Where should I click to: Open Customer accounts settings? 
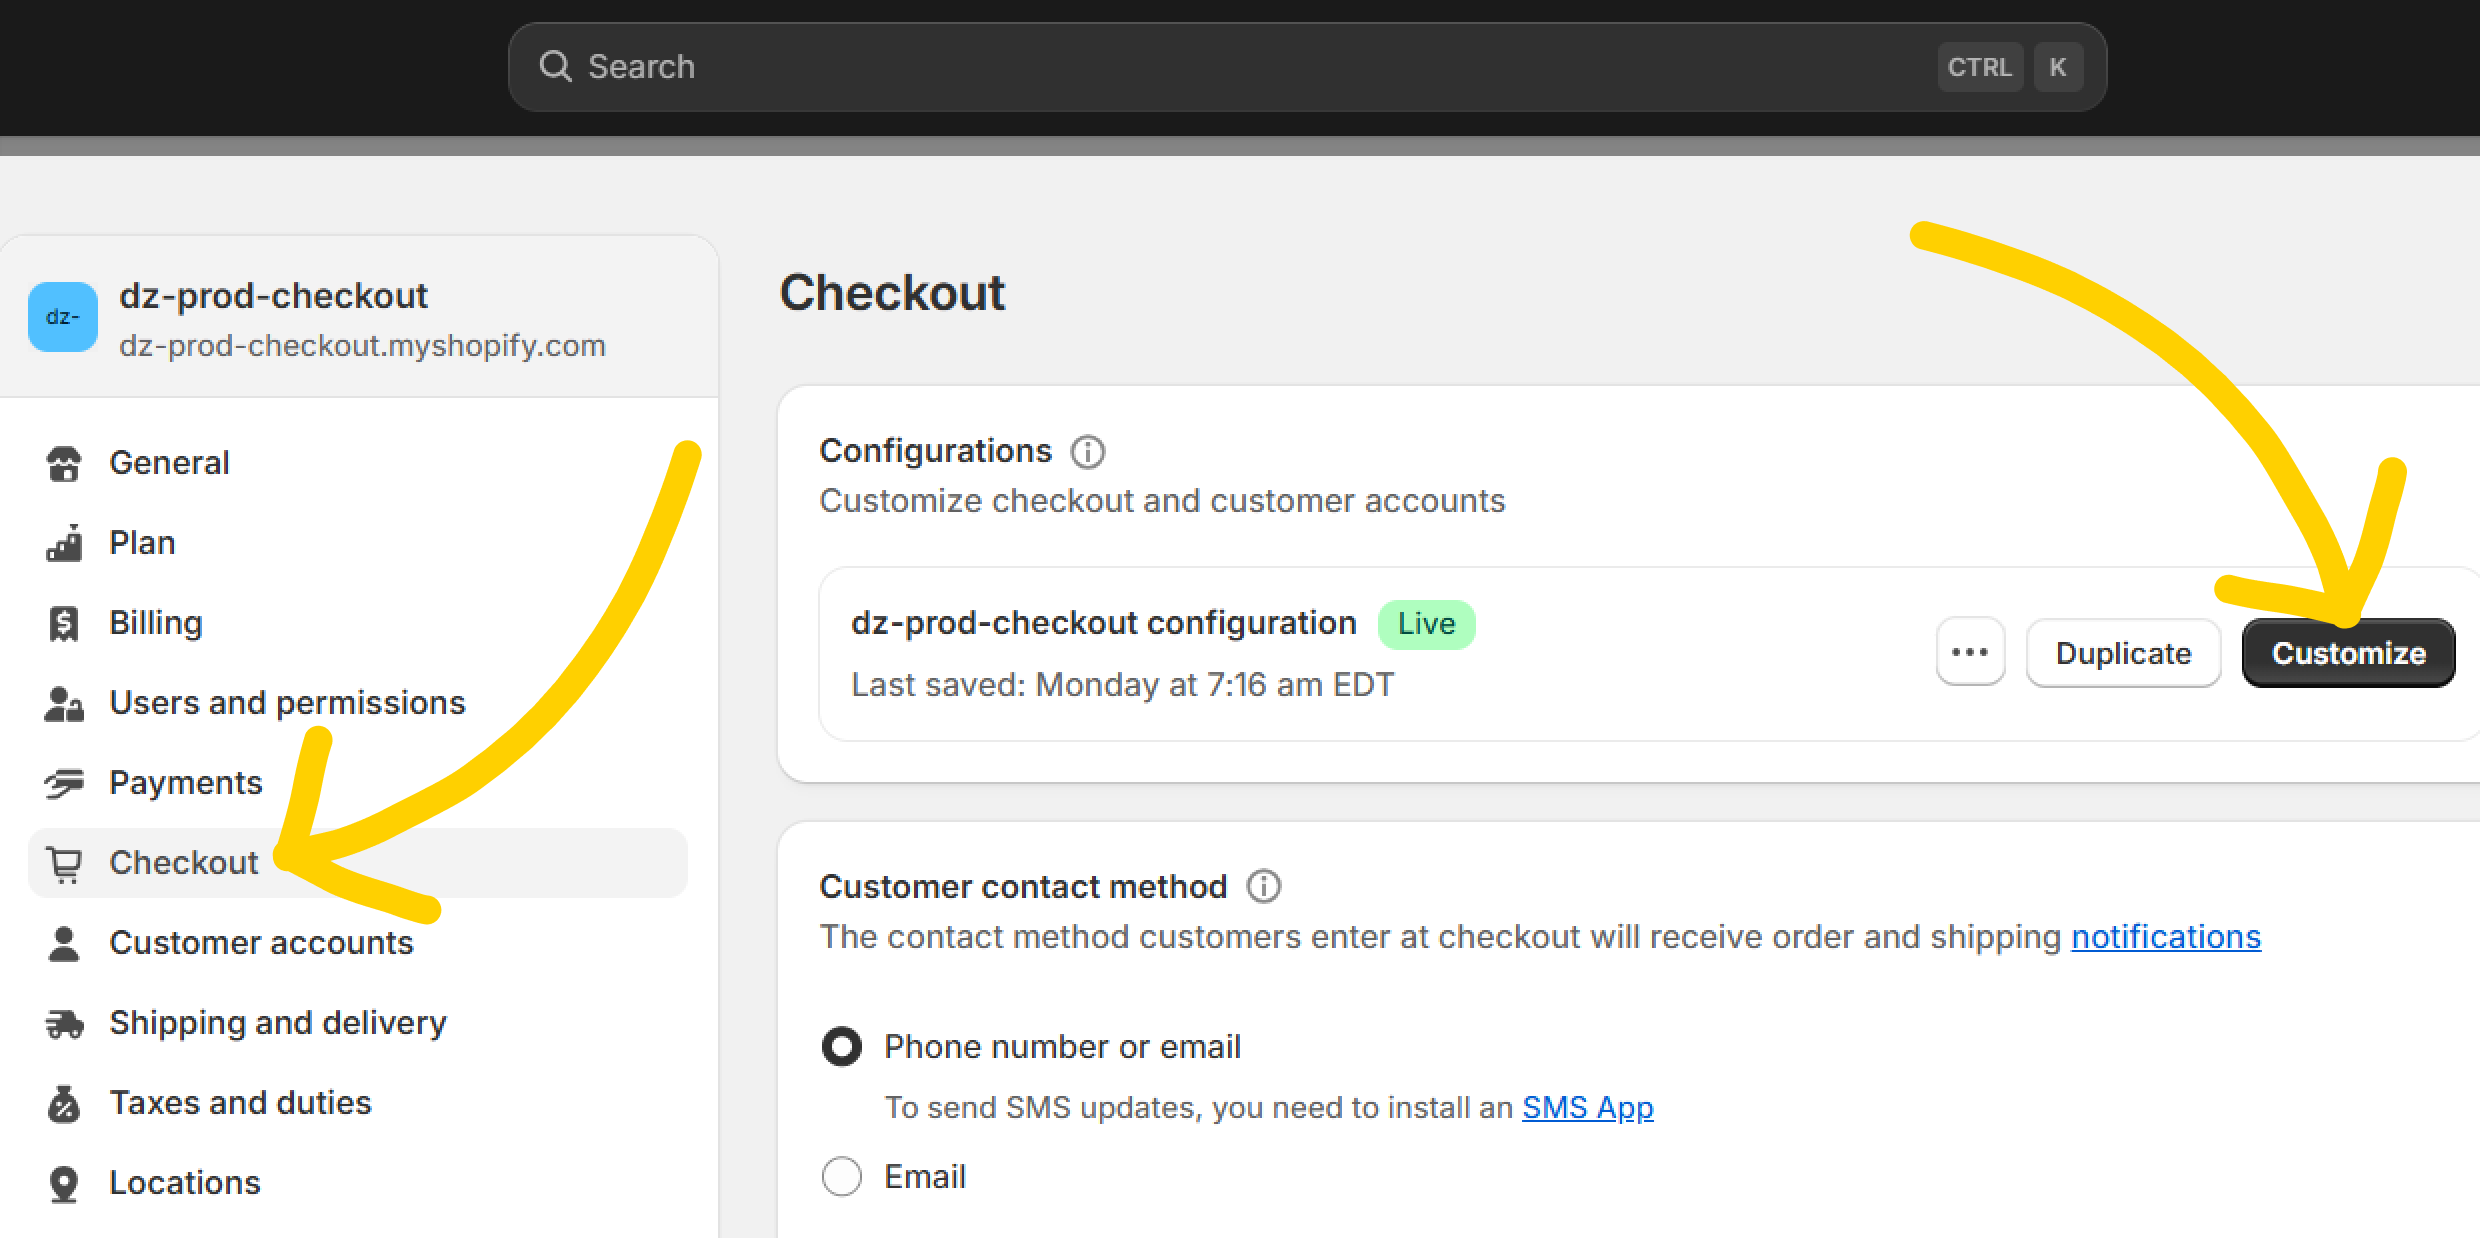tap(358, 943)
